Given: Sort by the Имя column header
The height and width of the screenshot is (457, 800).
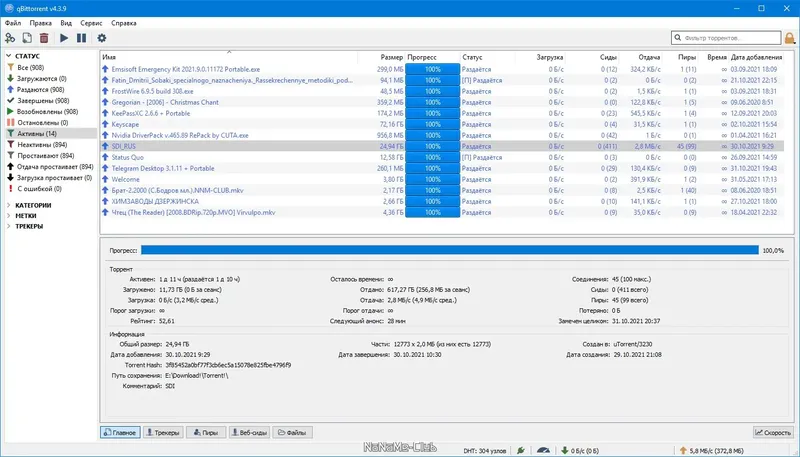Looking at the screenshot, I should (x=229, y=57).
